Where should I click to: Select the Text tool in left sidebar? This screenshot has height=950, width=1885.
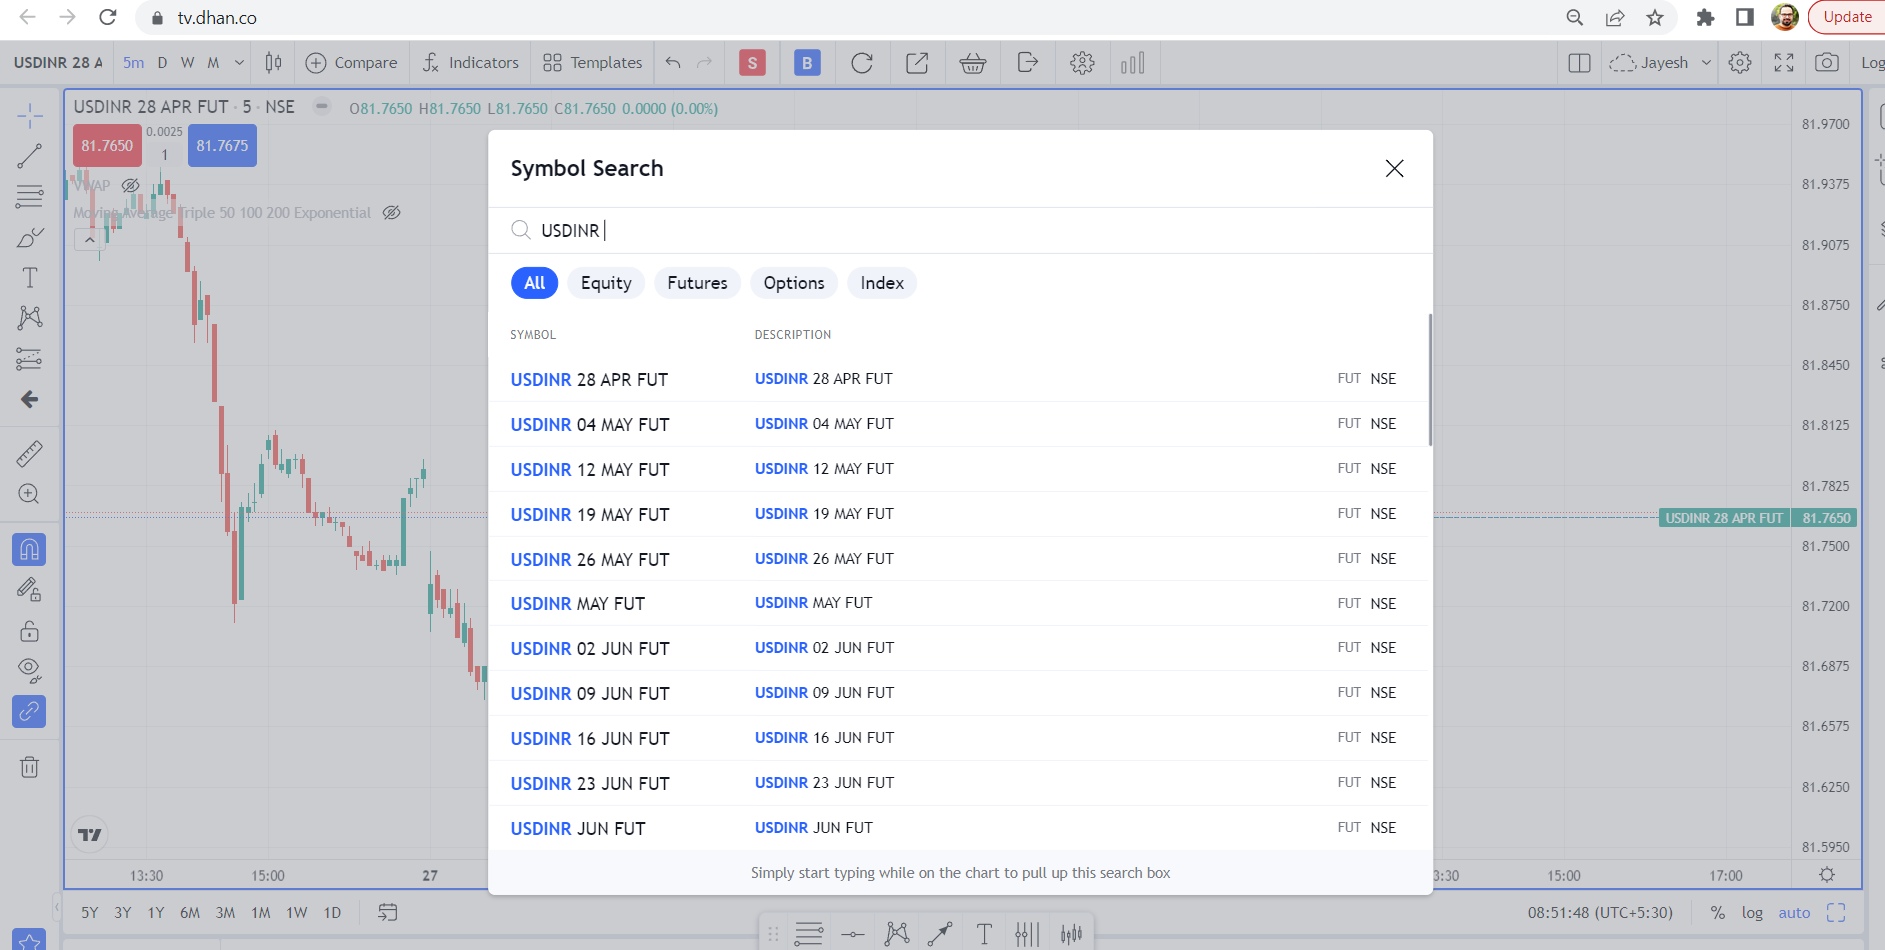(x=30, y=278)
